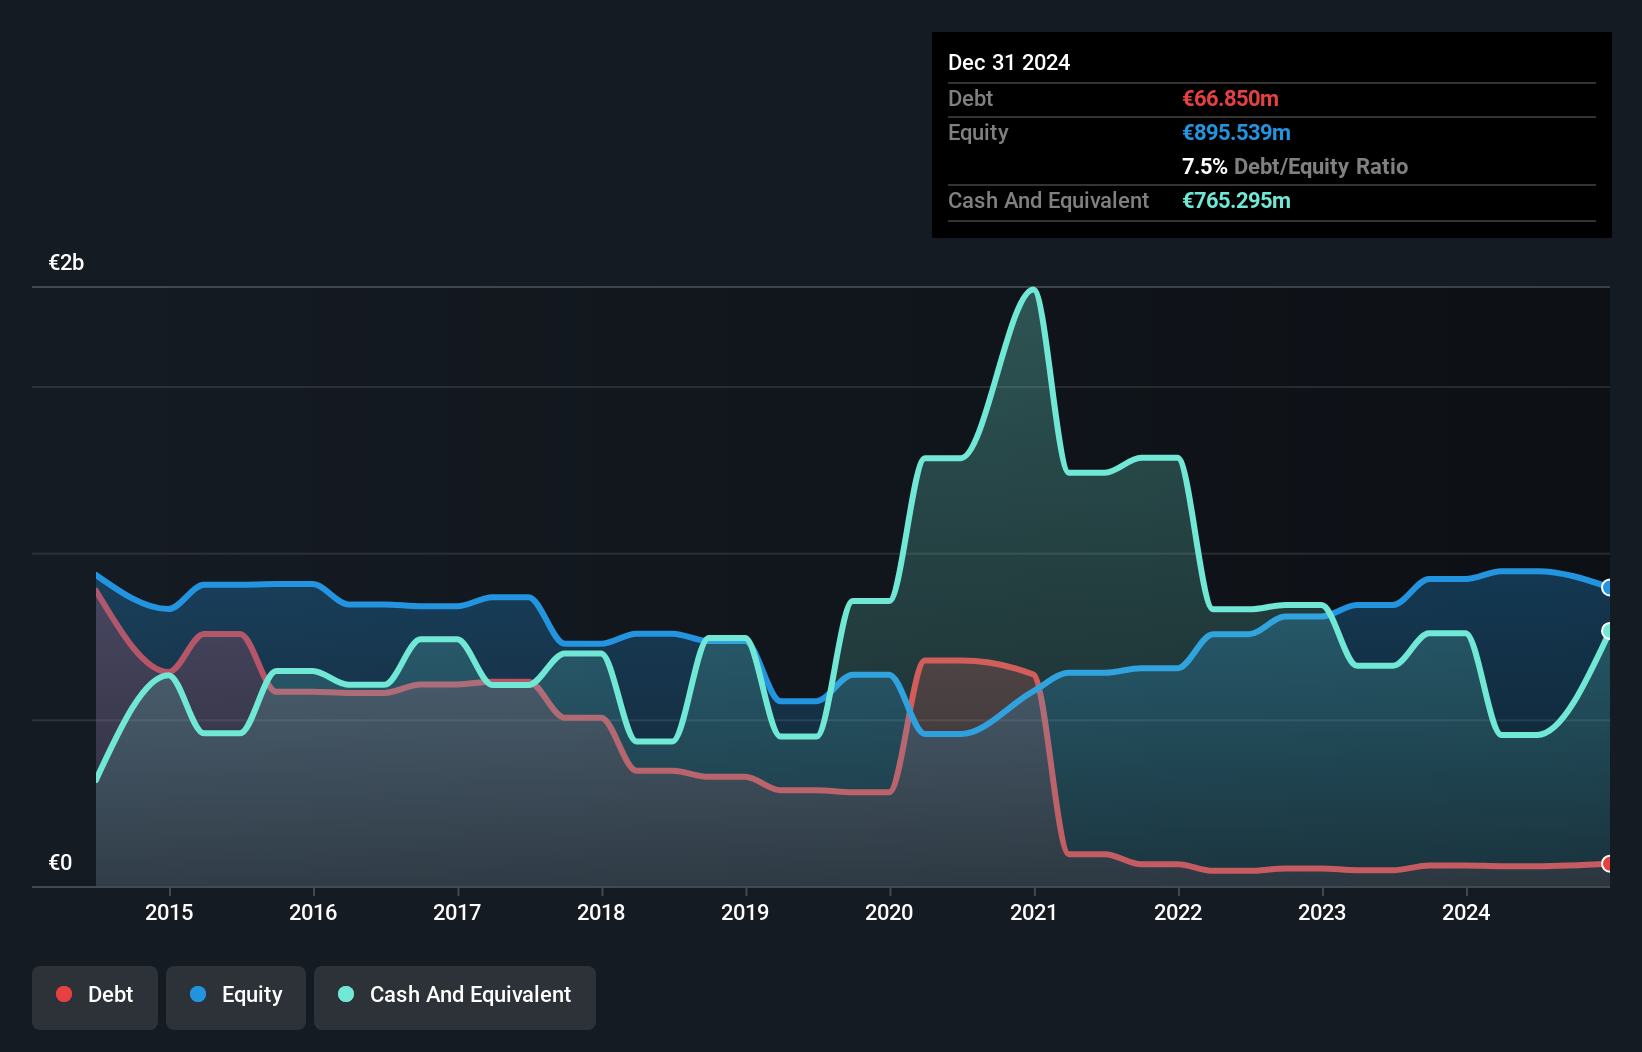Viewport: 1642px width, 1052px height.
Task: Toggle the Cash And Equivalent series visibility
Action: coord(455,995)
